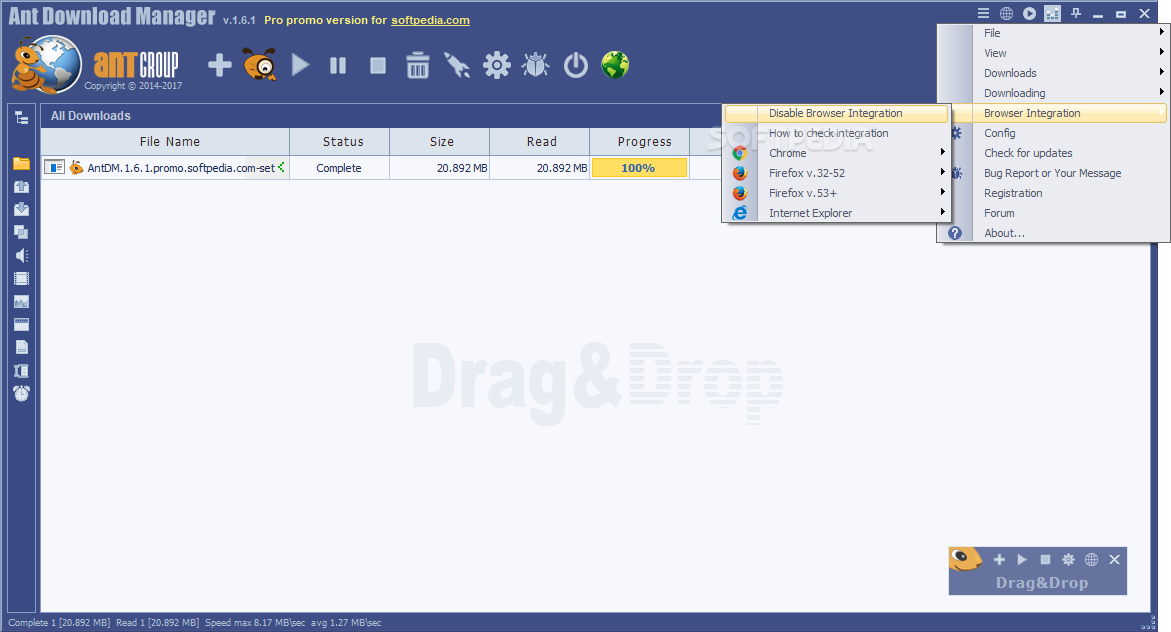The image size is (1171, 632).
Task: Click the wireframe globe icon in title bar
Action: (x=1007, y=13)
